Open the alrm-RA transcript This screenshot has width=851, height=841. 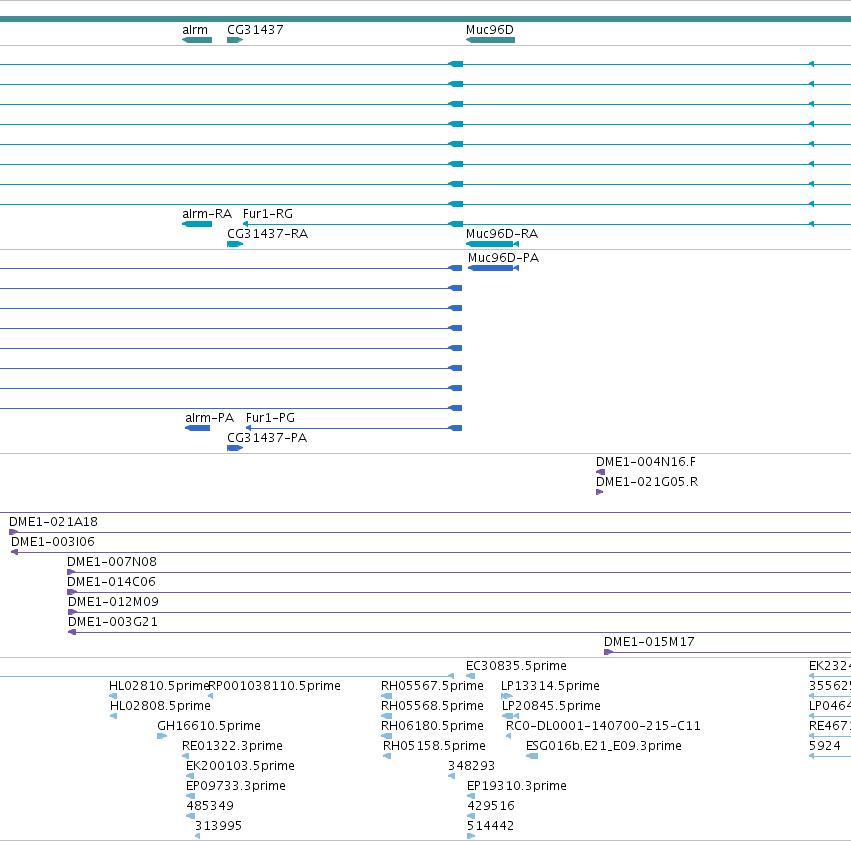click(x=197, y=224)
